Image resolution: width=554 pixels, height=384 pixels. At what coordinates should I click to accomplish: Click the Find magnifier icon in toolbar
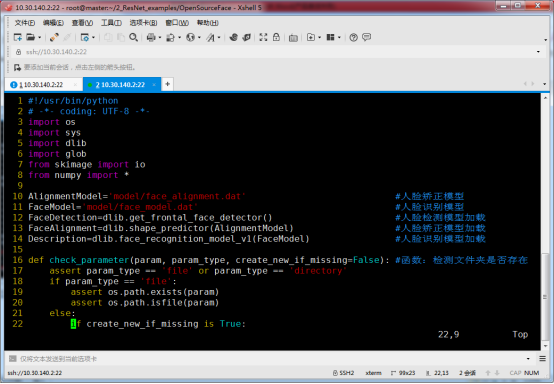pyautogui.click(x=133, y=37)
